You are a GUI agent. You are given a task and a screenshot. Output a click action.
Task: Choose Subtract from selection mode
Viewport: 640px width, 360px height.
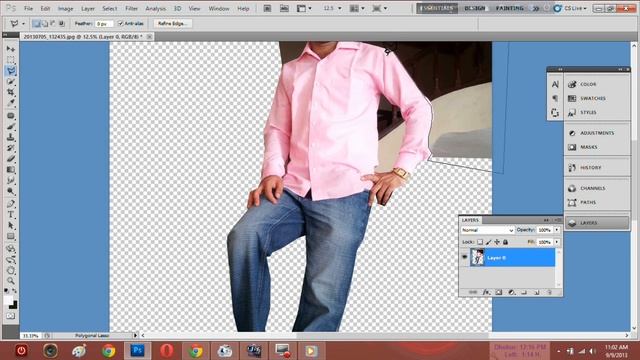53,24
